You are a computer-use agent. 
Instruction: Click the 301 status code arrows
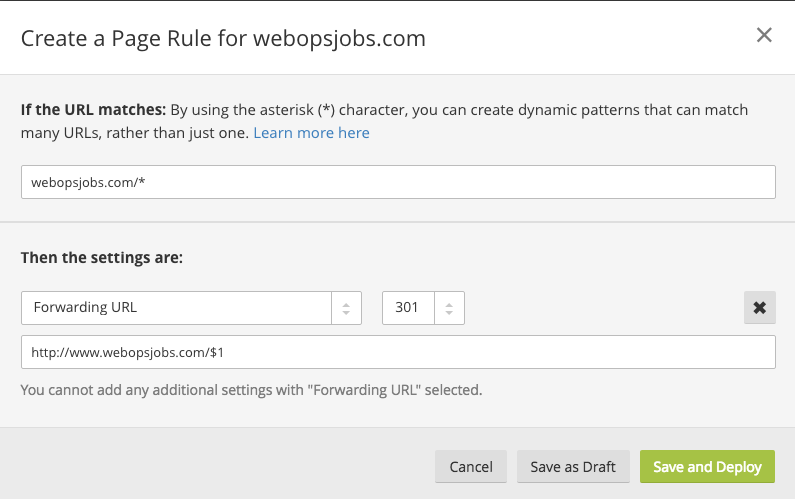click(x=449, y=308)
